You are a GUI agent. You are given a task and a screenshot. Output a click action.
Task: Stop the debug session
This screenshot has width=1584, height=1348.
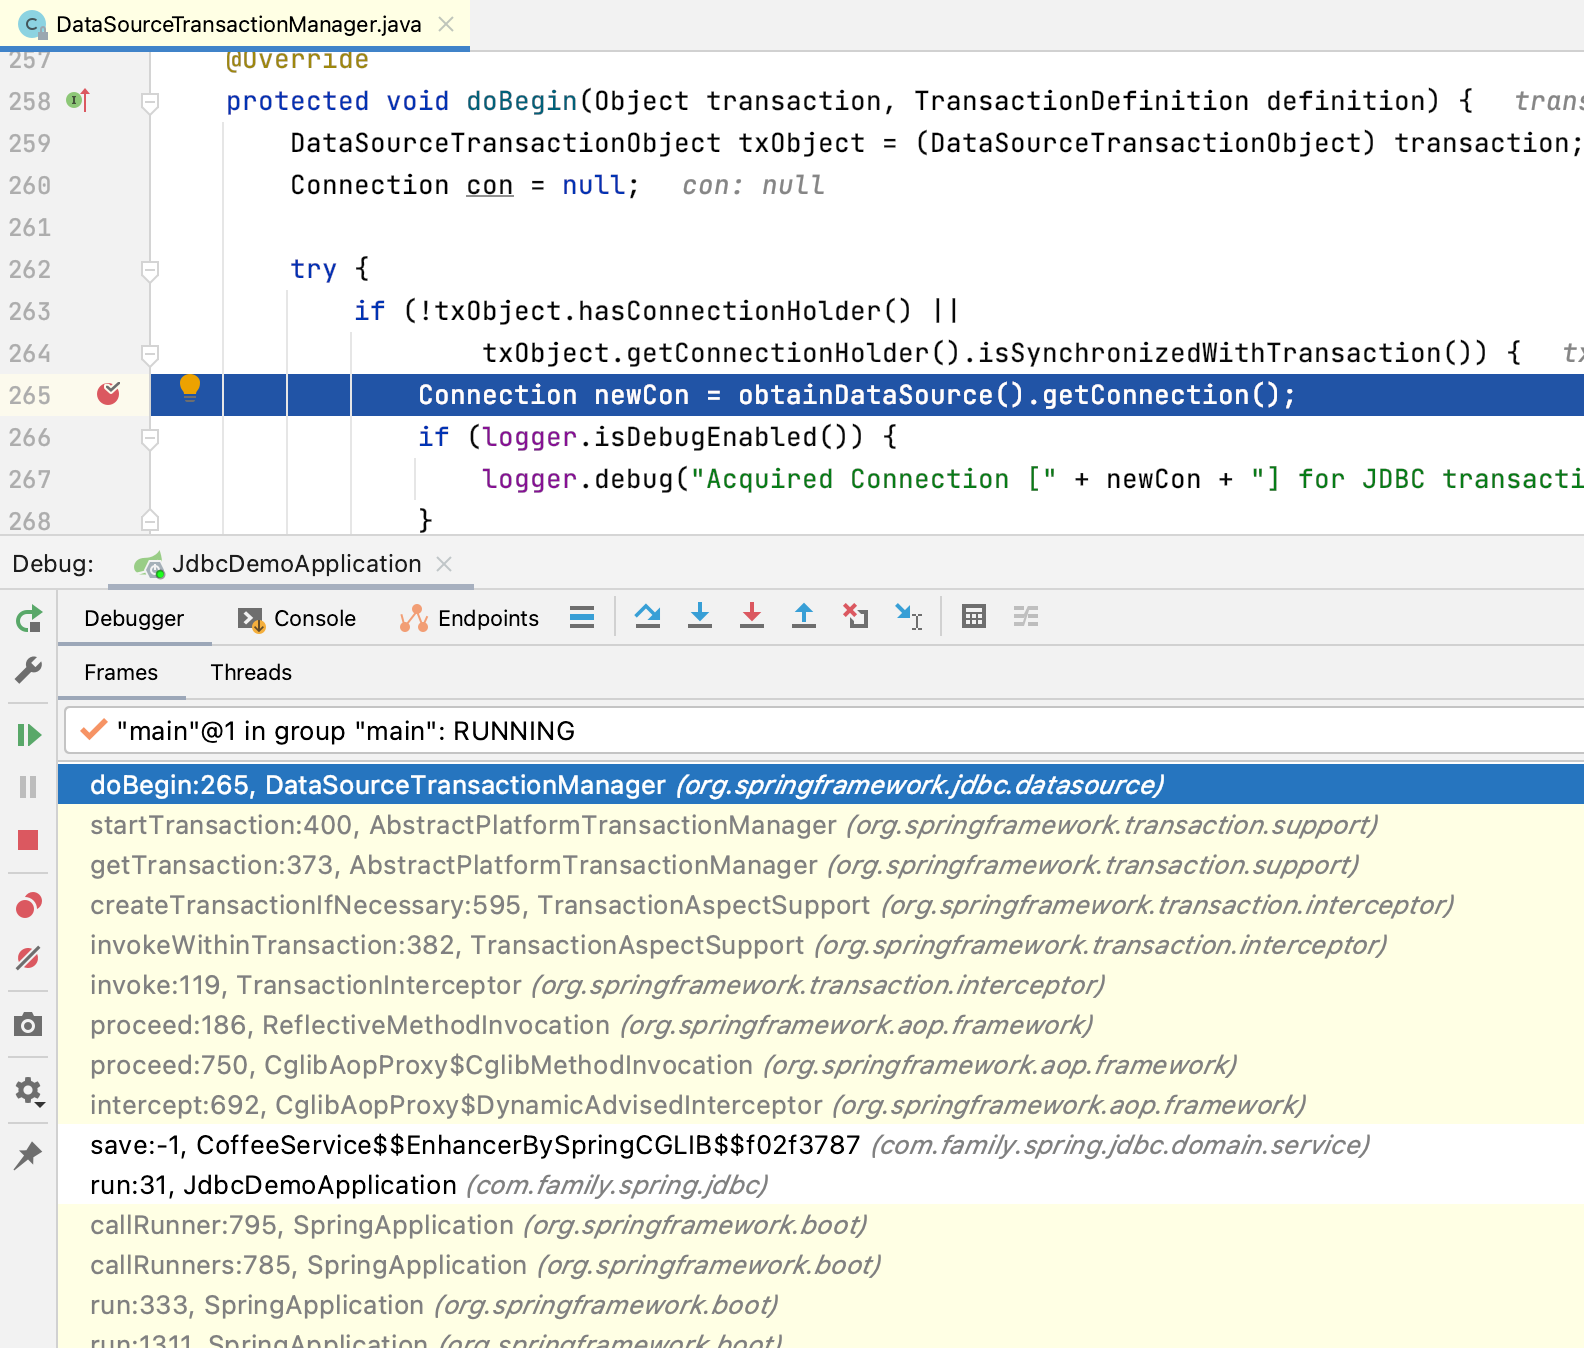click(28, 840)
